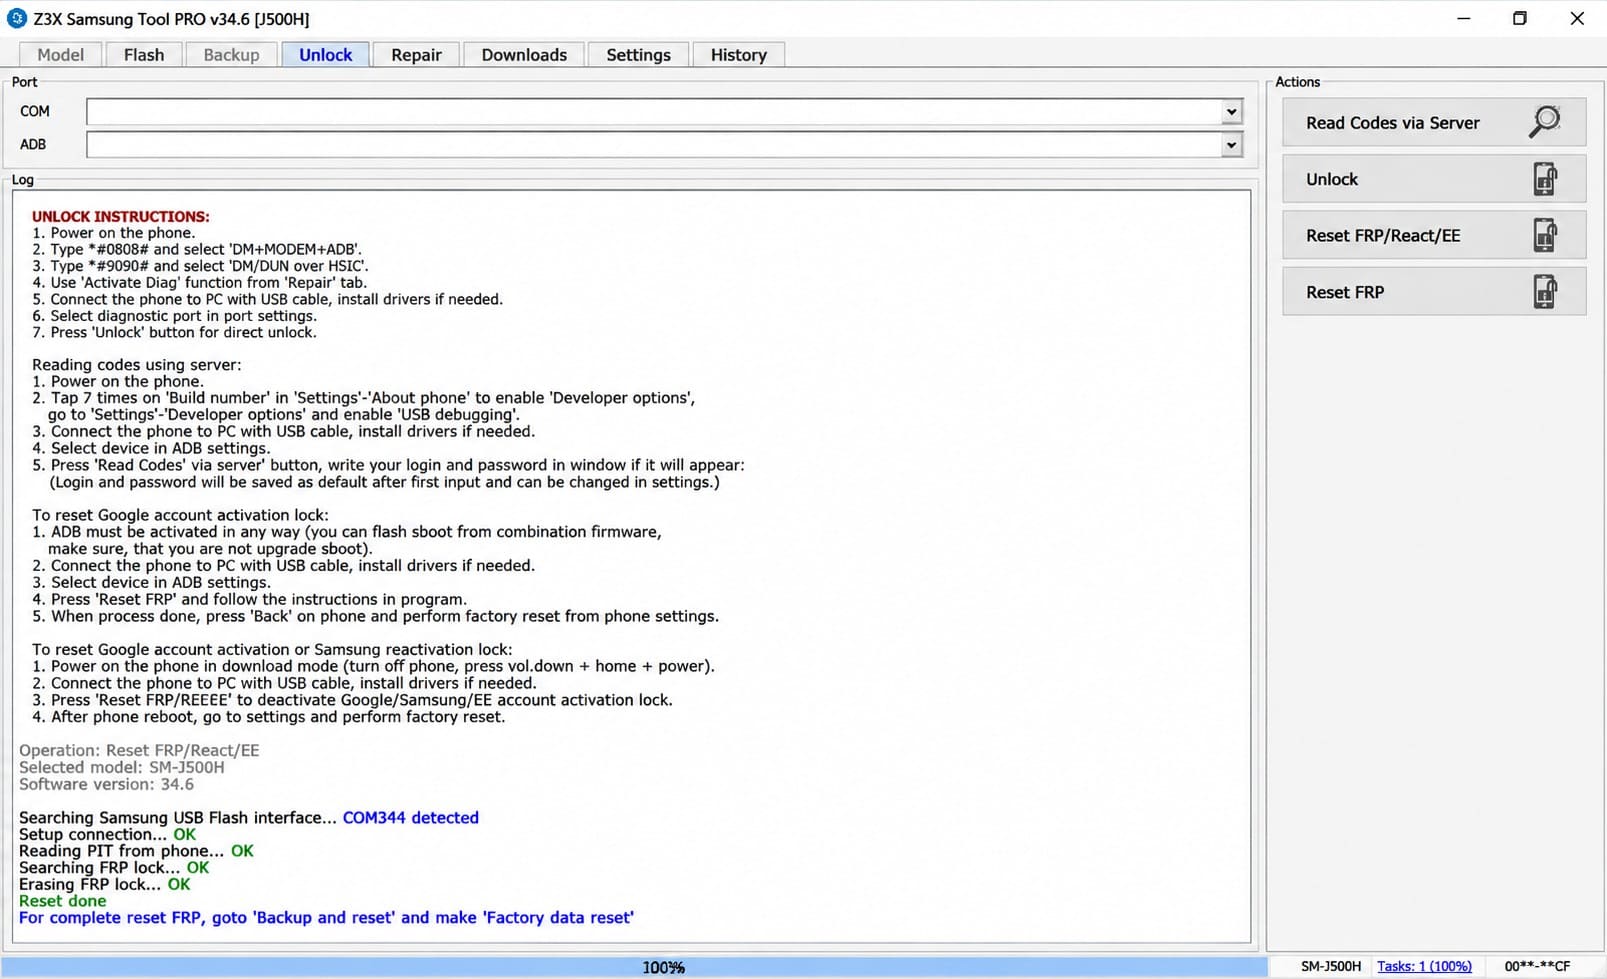
Task: Click inside the ADB device field
Action: coord(654,145)
